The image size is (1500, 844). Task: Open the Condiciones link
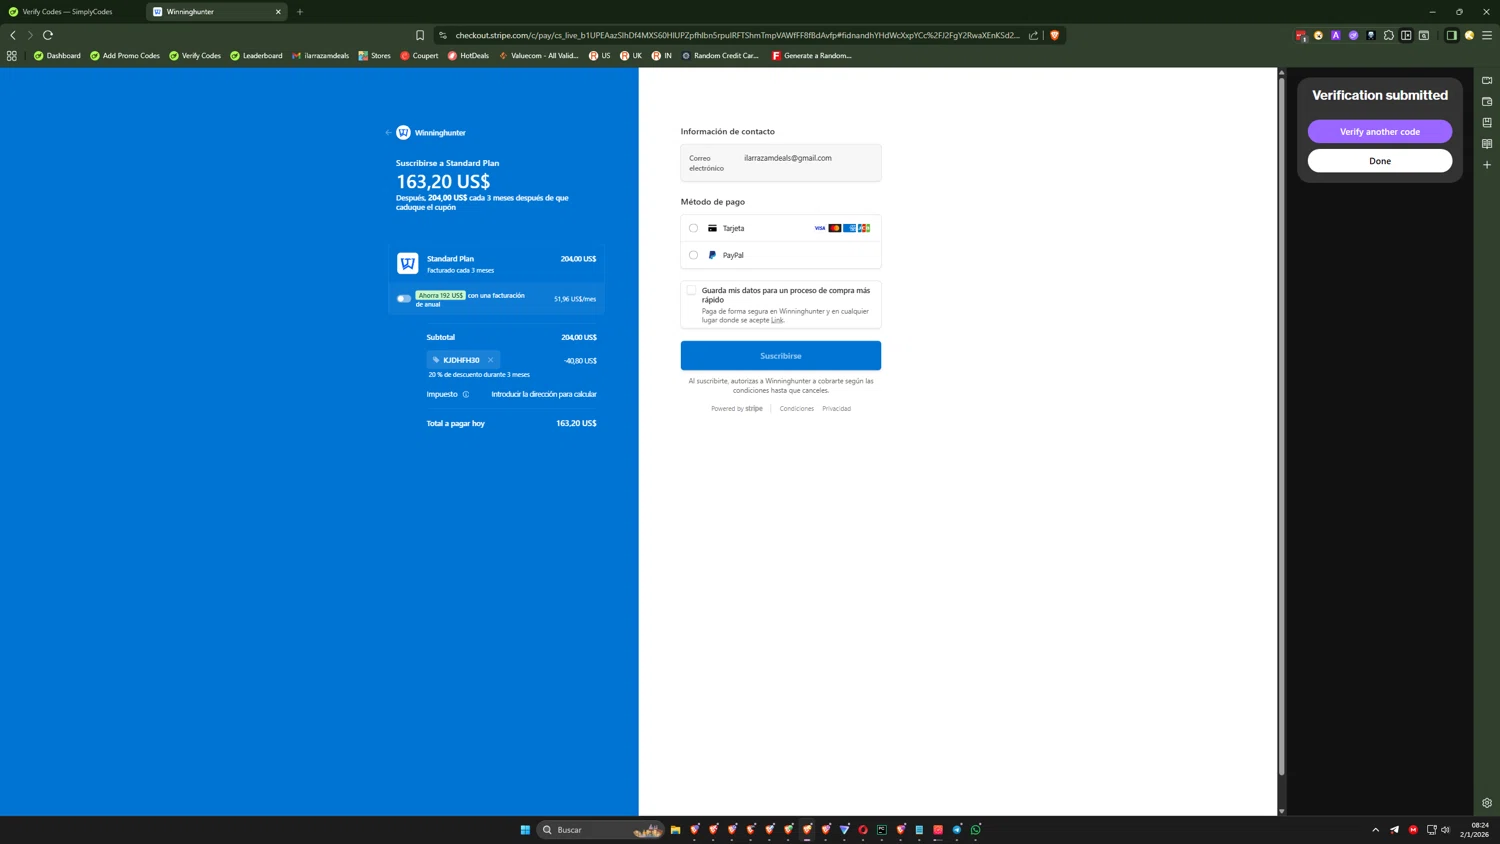pos(797,408)
